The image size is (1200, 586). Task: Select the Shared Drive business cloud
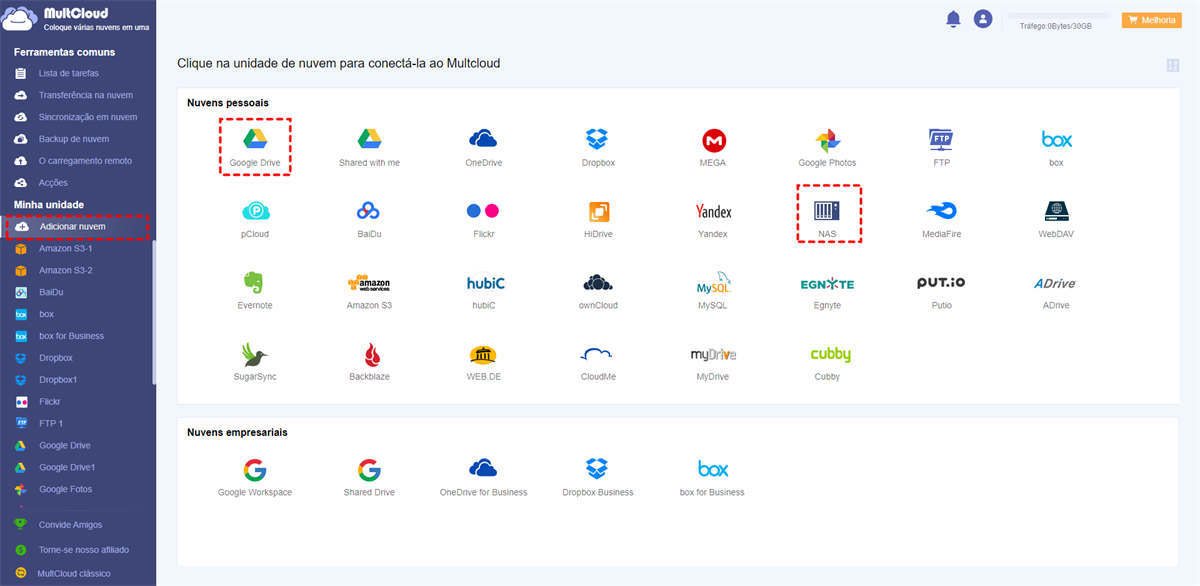(369, 470)
